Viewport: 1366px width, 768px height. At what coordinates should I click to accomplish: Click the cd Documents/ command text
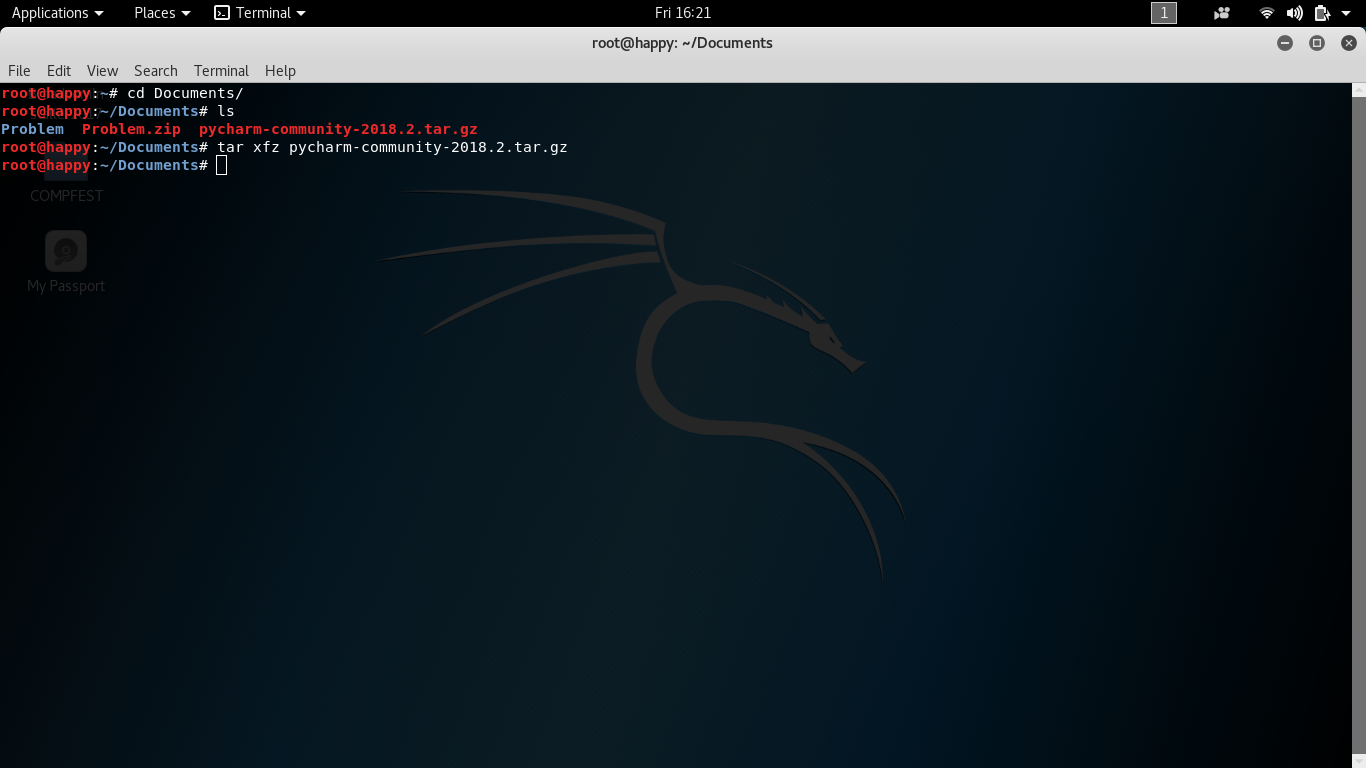click(185, 93)
